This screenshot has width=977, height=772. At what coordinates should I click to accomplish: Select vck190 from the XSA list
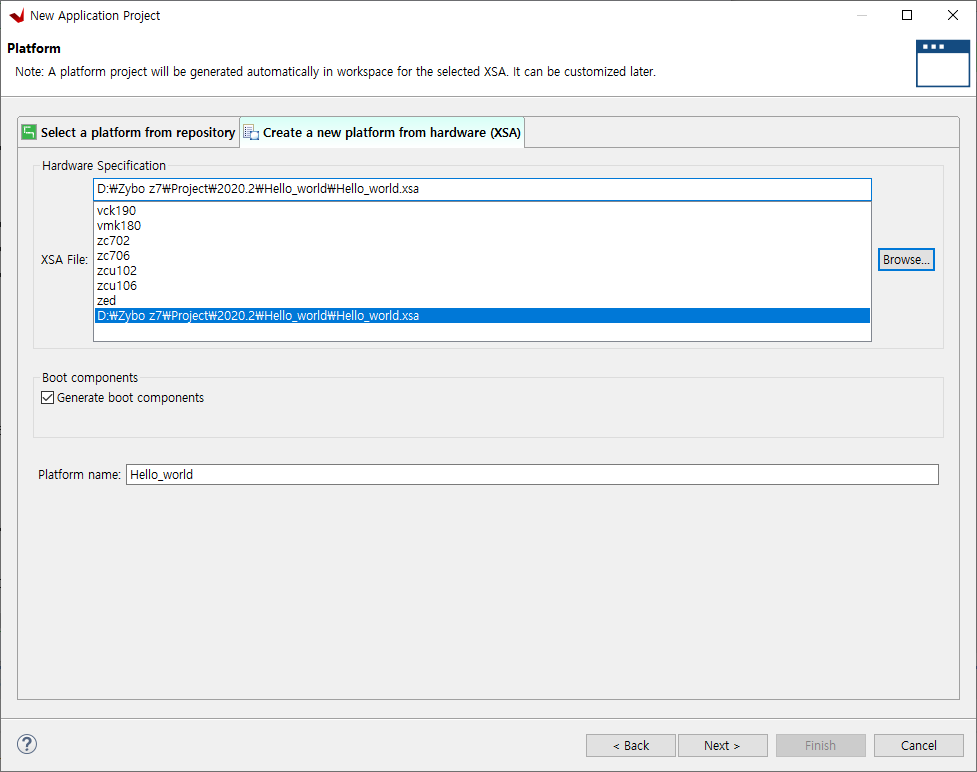point(482,211)
